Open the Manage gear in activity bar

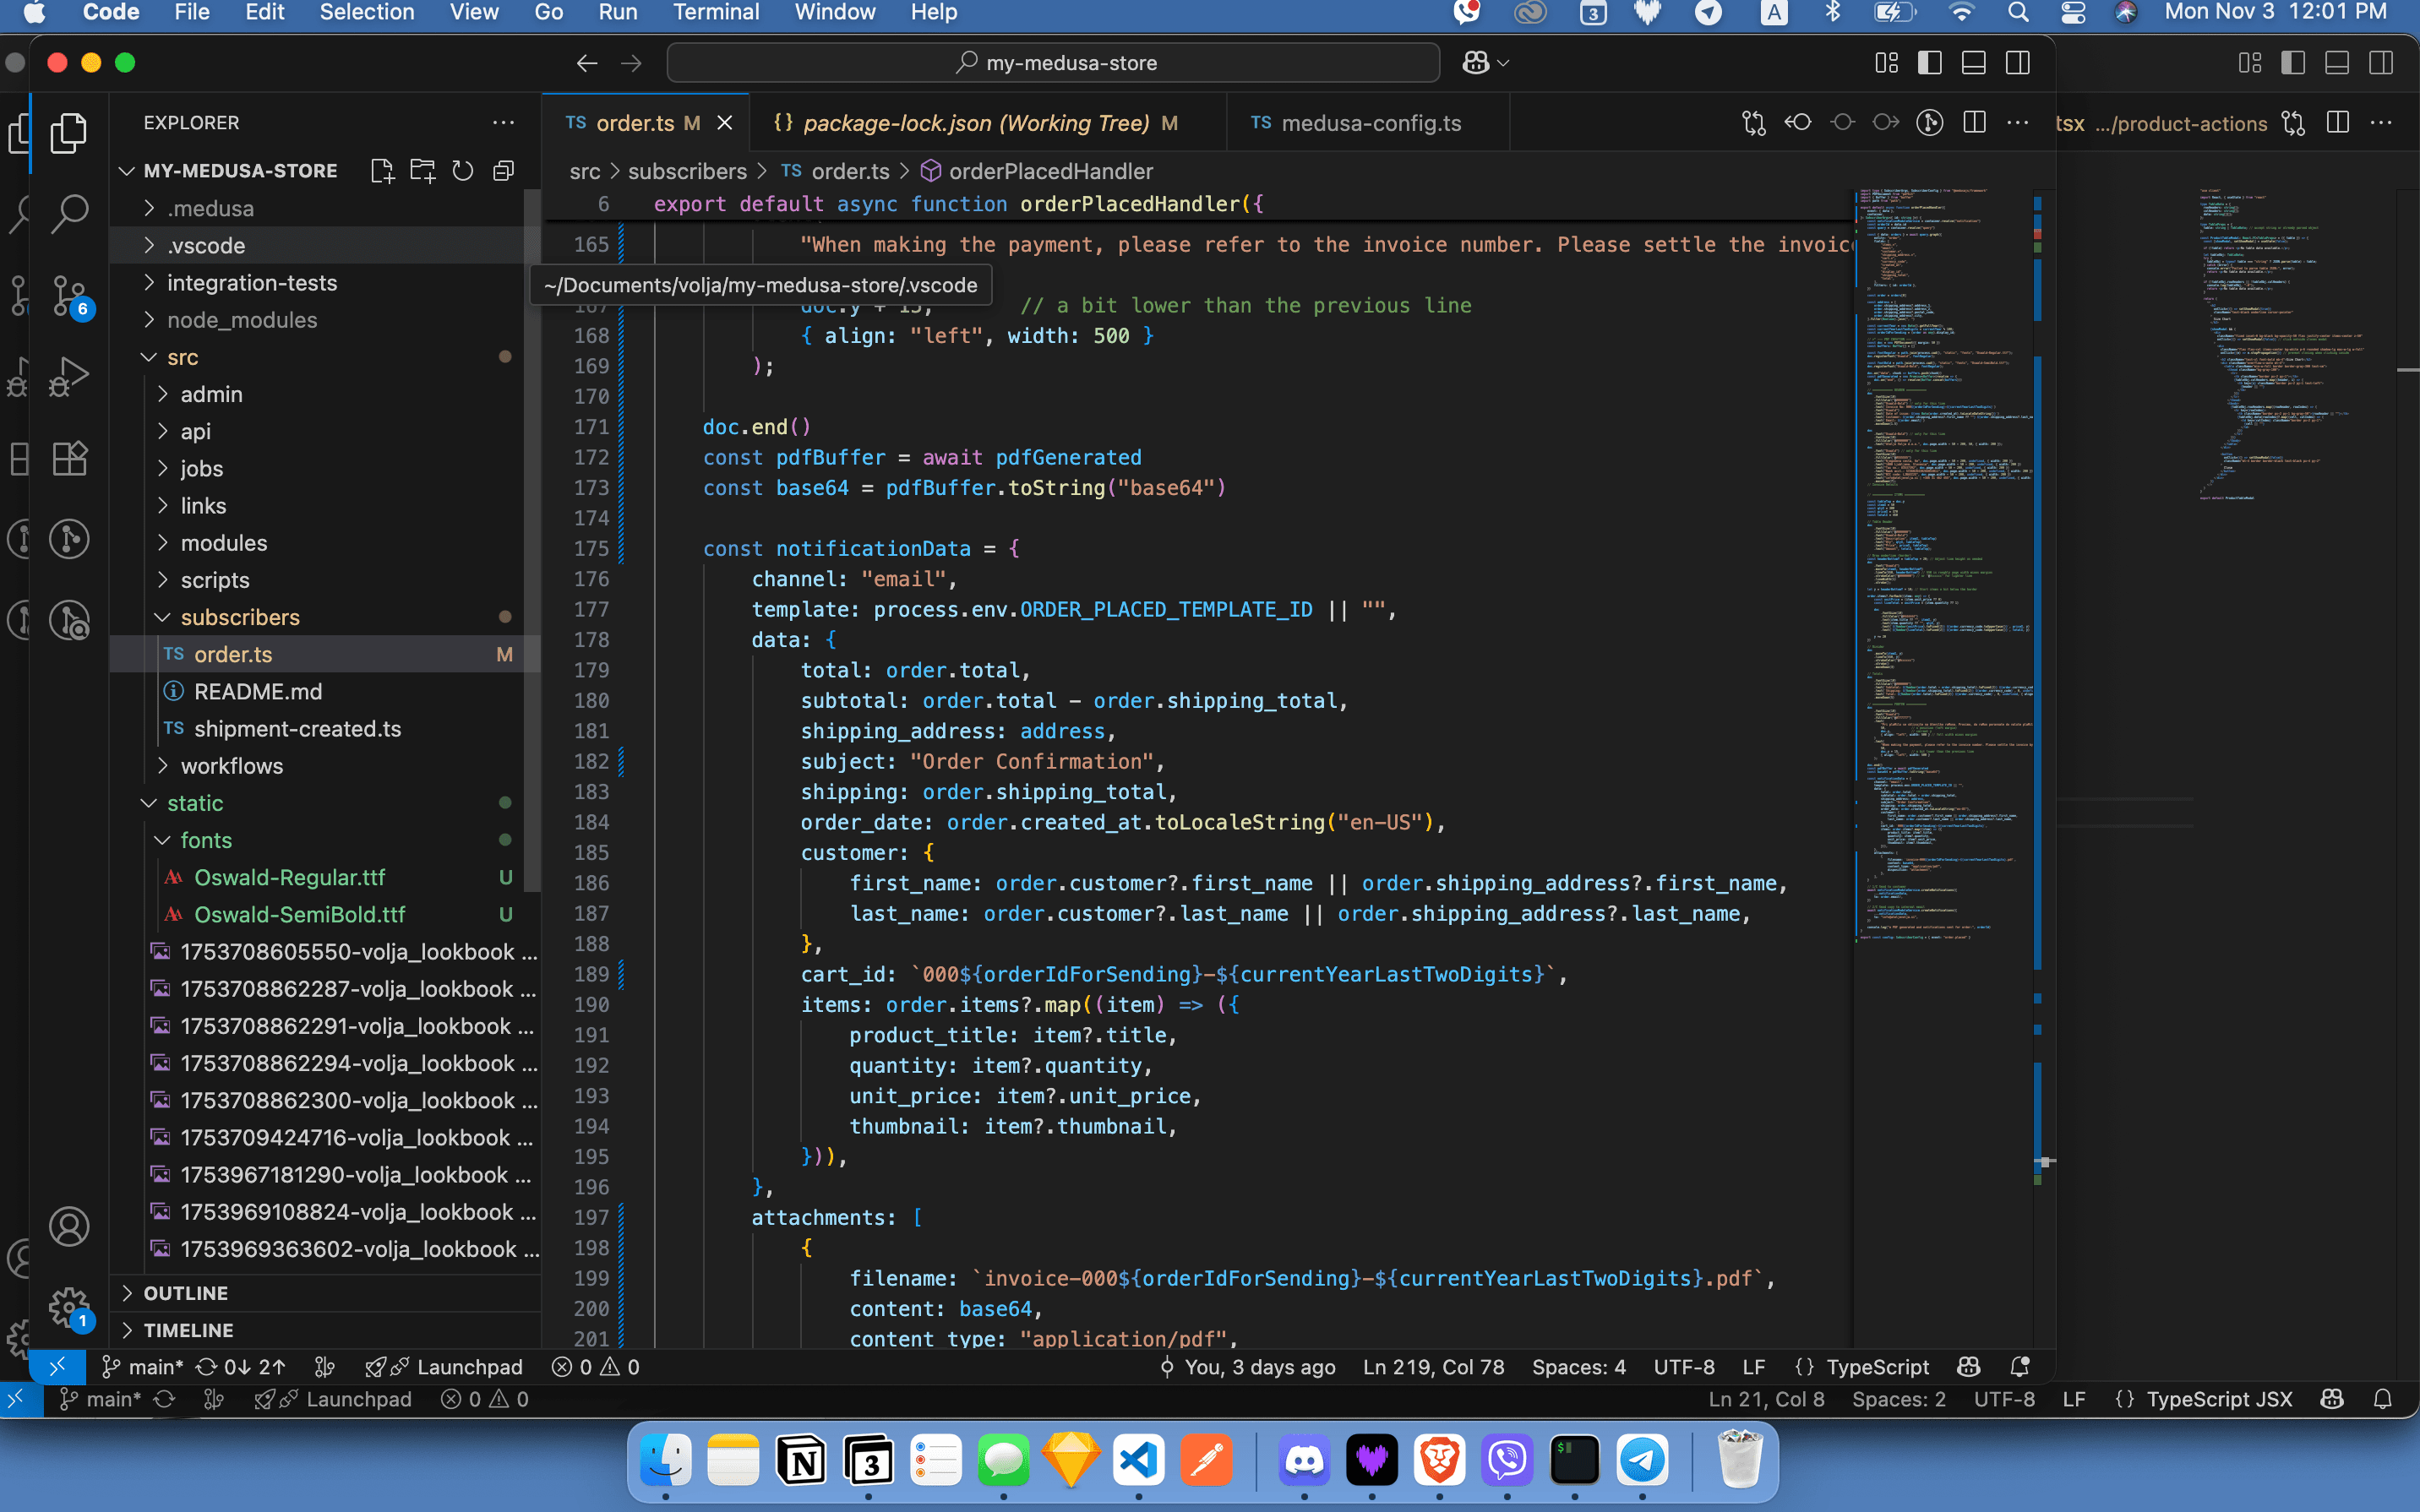tap(69, 1306)
